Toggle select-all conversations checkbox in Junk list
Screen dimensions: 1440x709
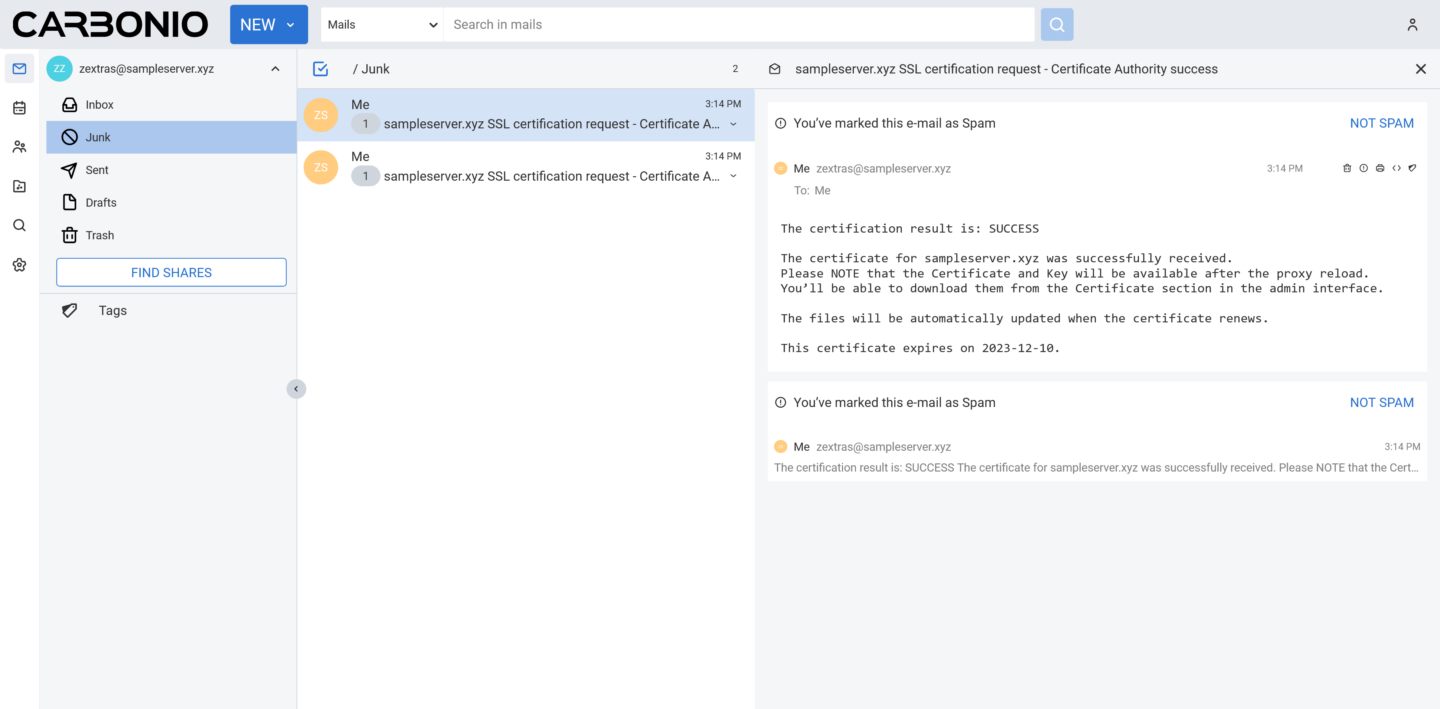point(320,68)
